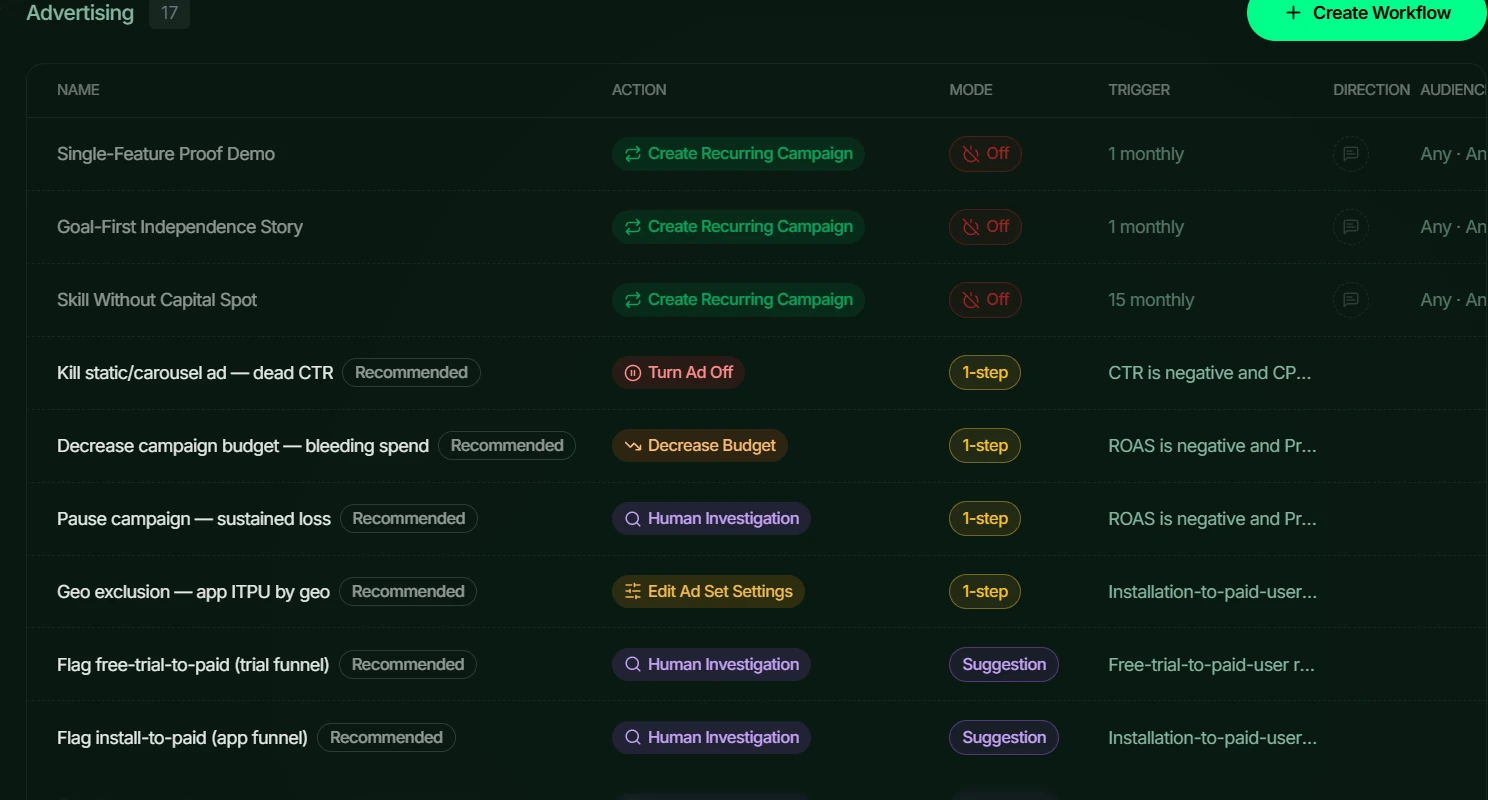1488x800 pixels.
Task: Click 'CTR is negative and CP...' trigger text
Action: coord(1209,373)
